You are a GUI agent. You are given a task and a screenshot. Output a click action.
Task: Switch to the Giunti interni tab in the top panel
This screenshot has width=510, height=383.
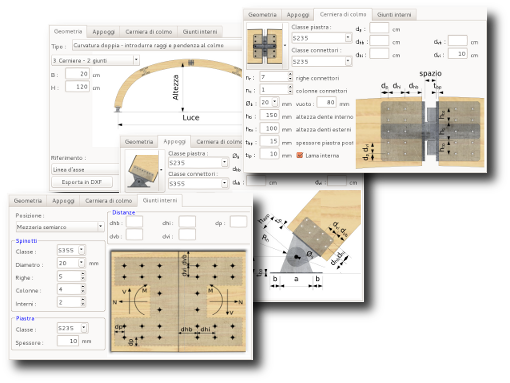[394, 15]
